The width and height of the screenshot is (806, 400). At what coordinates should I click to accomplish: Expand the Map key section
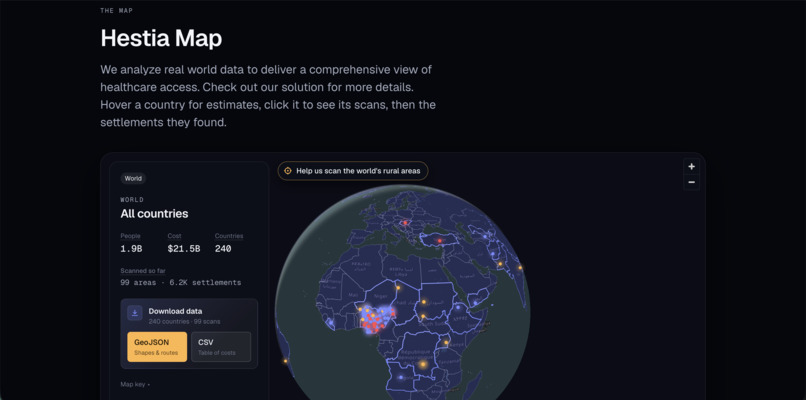[135, 384]
